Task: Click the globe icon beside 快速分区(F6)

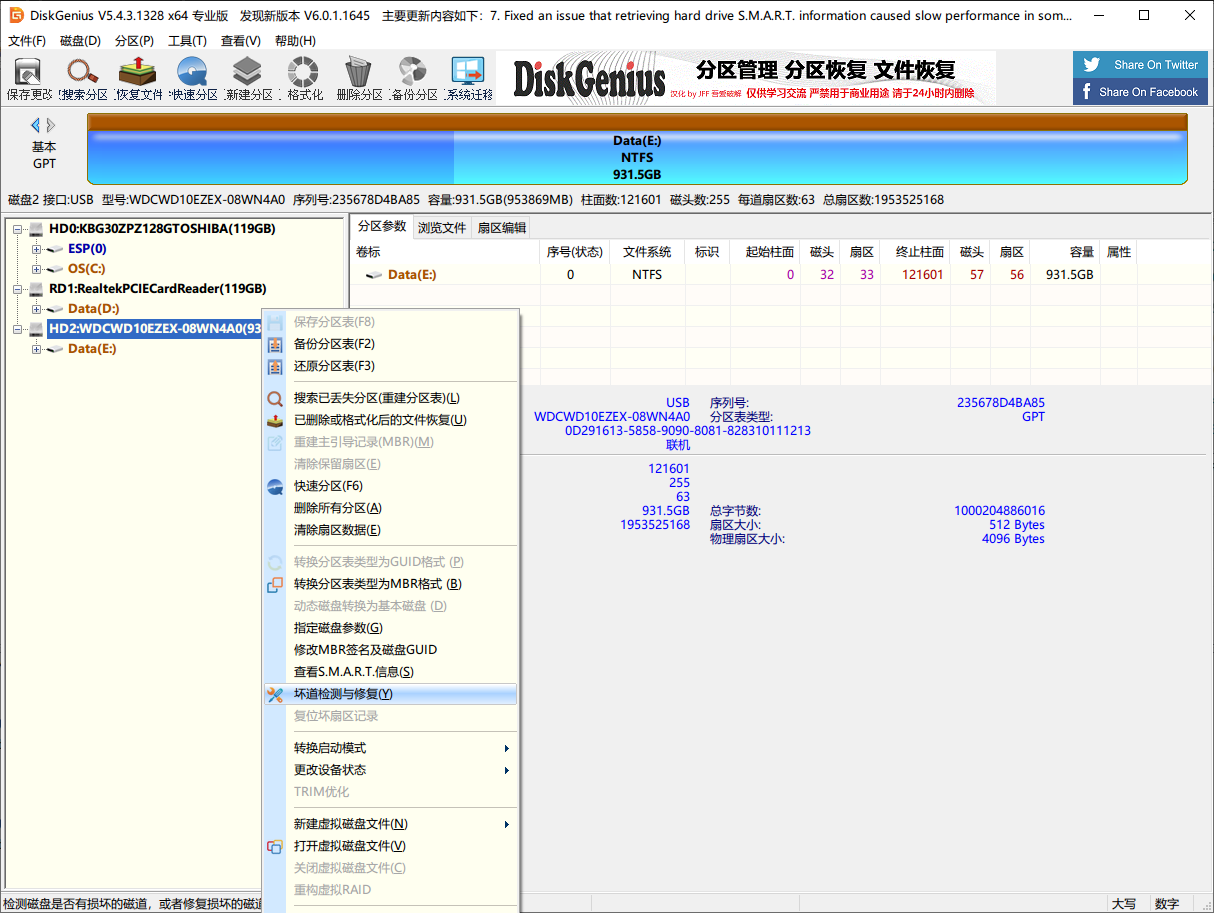Action: (275, 486)
